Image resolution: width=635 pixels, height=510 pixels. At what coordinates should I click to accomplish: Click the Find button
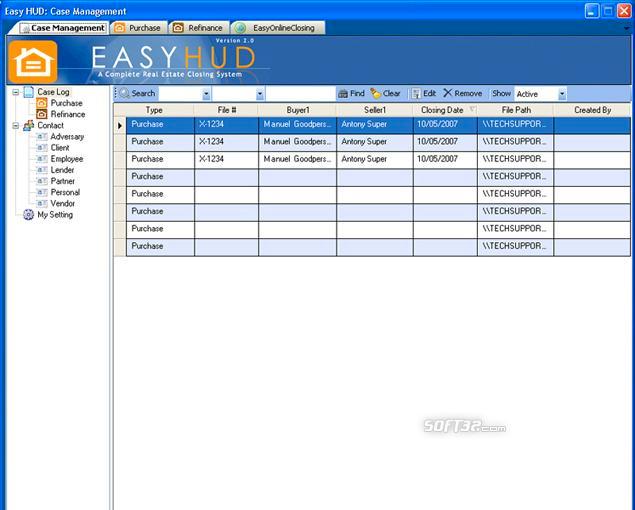tap(351, 94)
